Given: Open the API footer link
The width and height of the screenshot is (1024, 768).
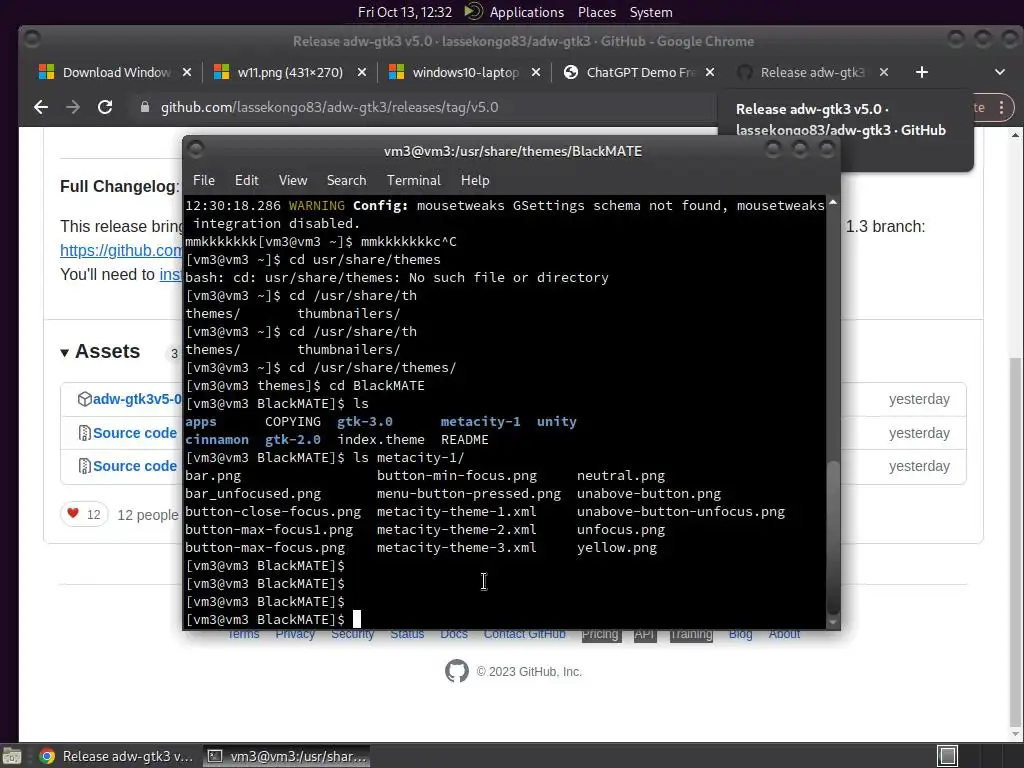Looking at the screenshot, I should click(x=644, y=634).
